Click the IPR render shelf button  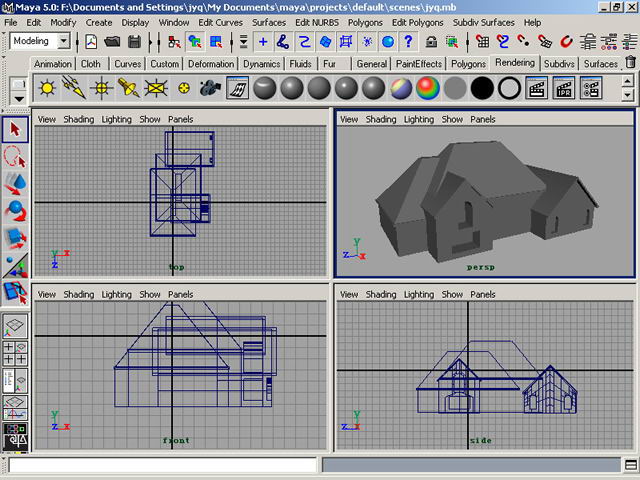pos(564,88)
